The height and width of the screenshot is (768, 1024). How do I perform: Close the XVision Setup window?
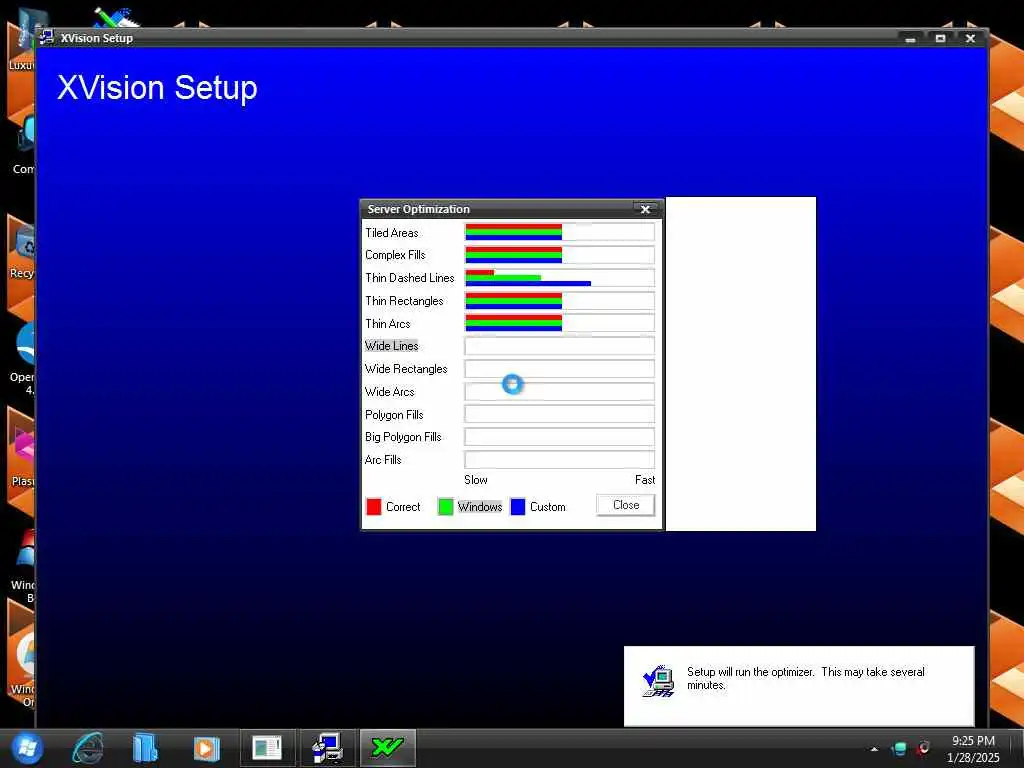coord(970,39)
